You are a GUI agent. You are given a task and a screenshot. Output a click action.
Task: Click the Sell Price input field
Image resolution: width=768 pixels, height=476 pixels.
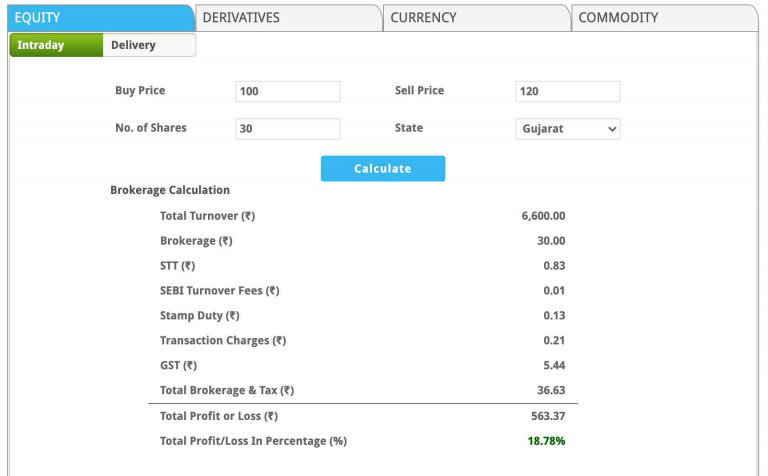point(568,92)
